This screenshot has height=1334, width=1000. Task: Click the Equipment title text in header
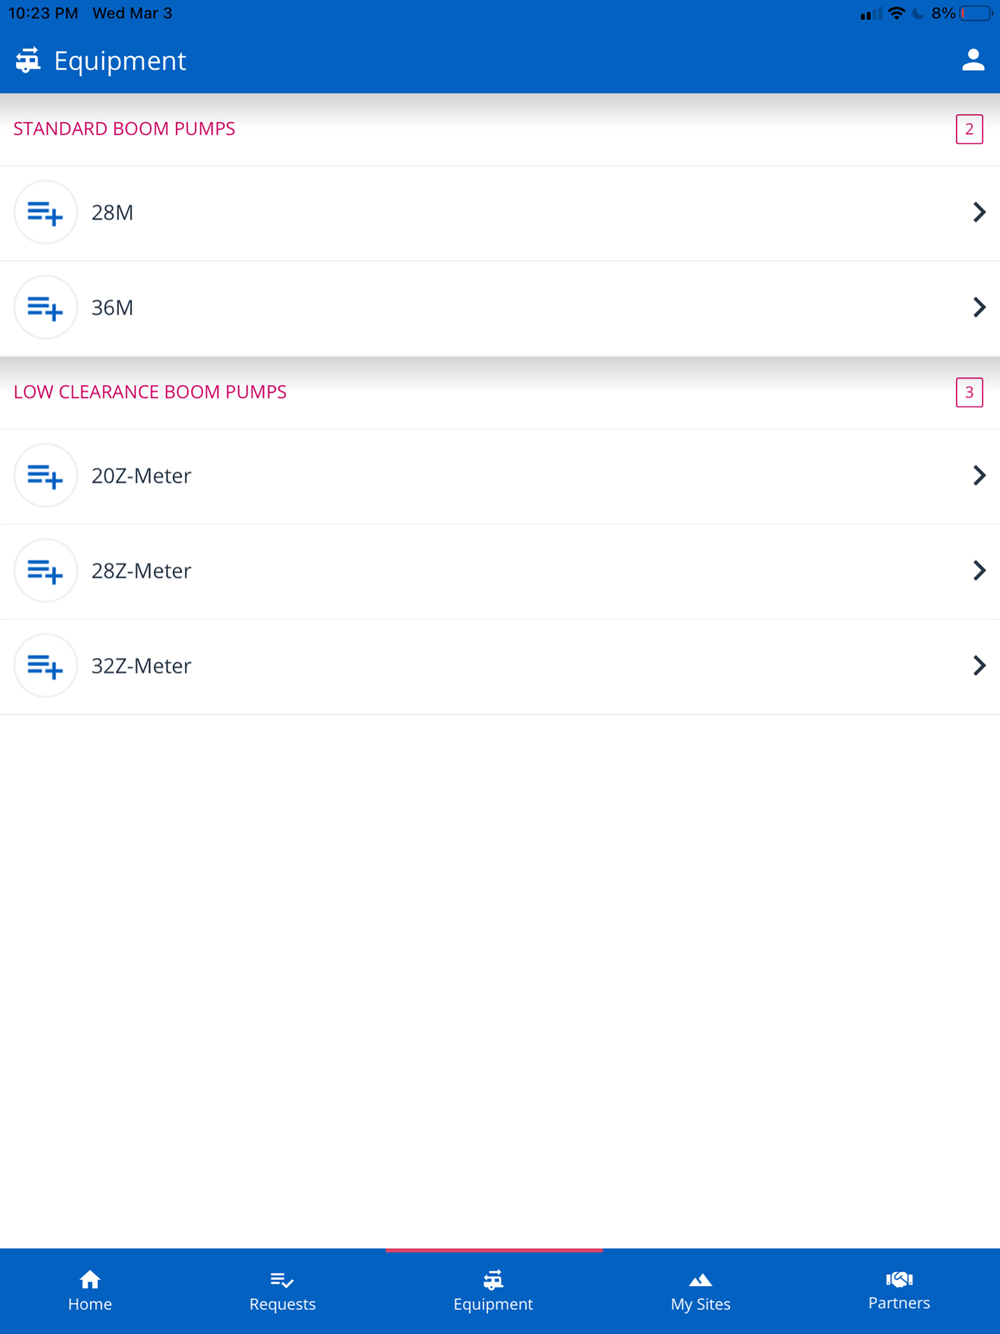pos(120,60)
